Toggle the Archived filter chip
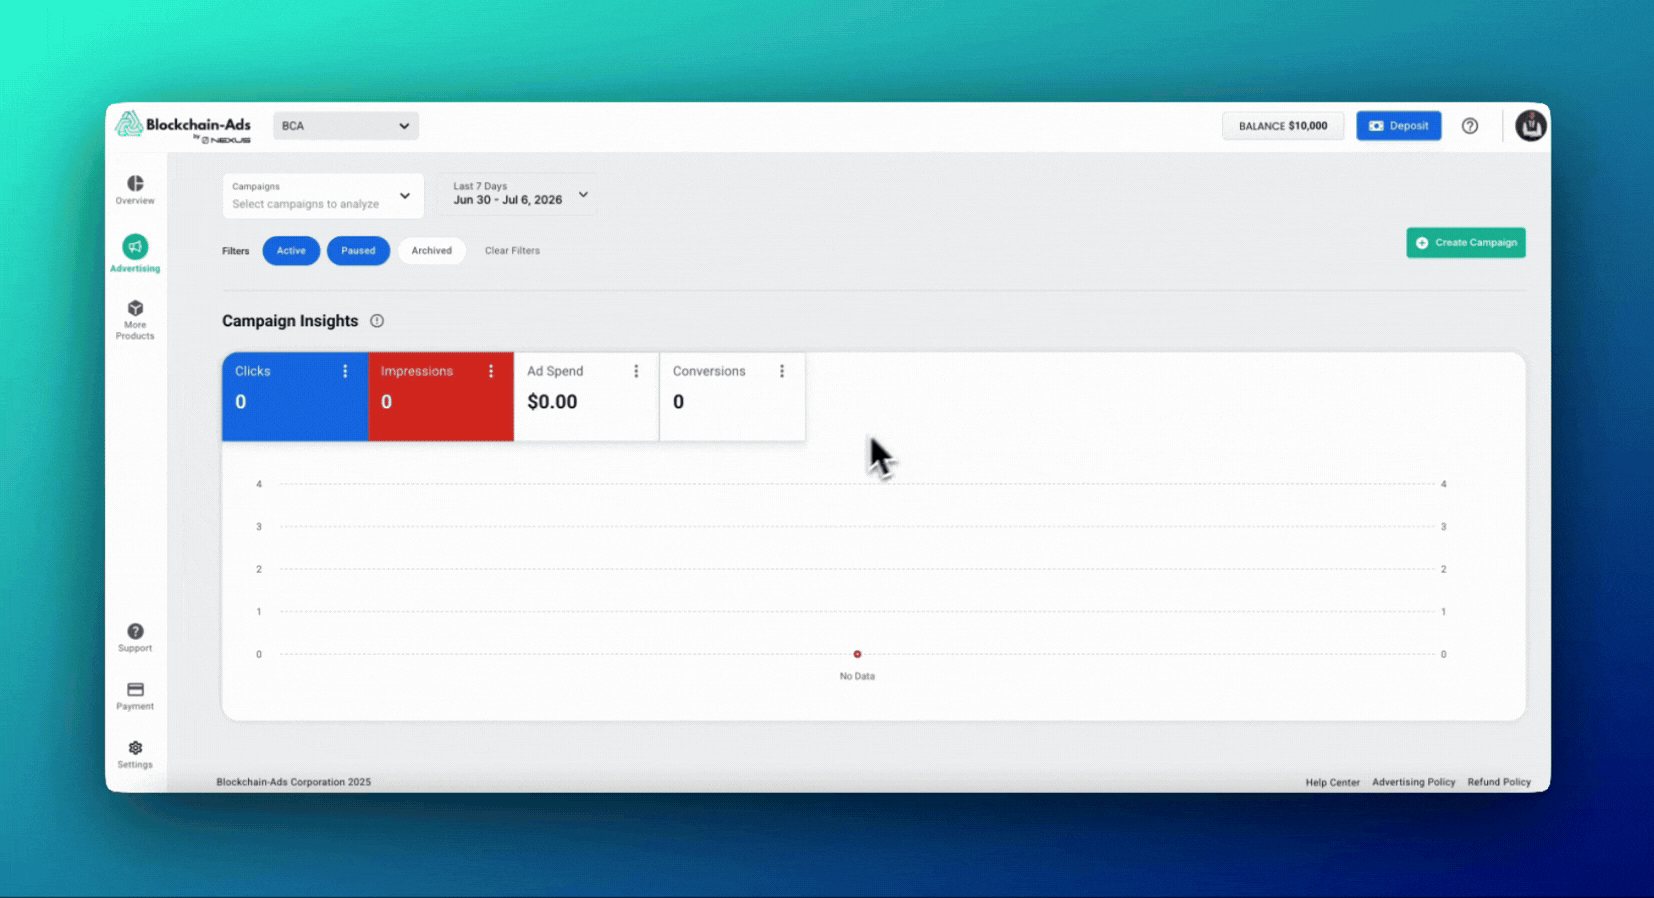This screenshot has height=898, width=1654. 431,251
